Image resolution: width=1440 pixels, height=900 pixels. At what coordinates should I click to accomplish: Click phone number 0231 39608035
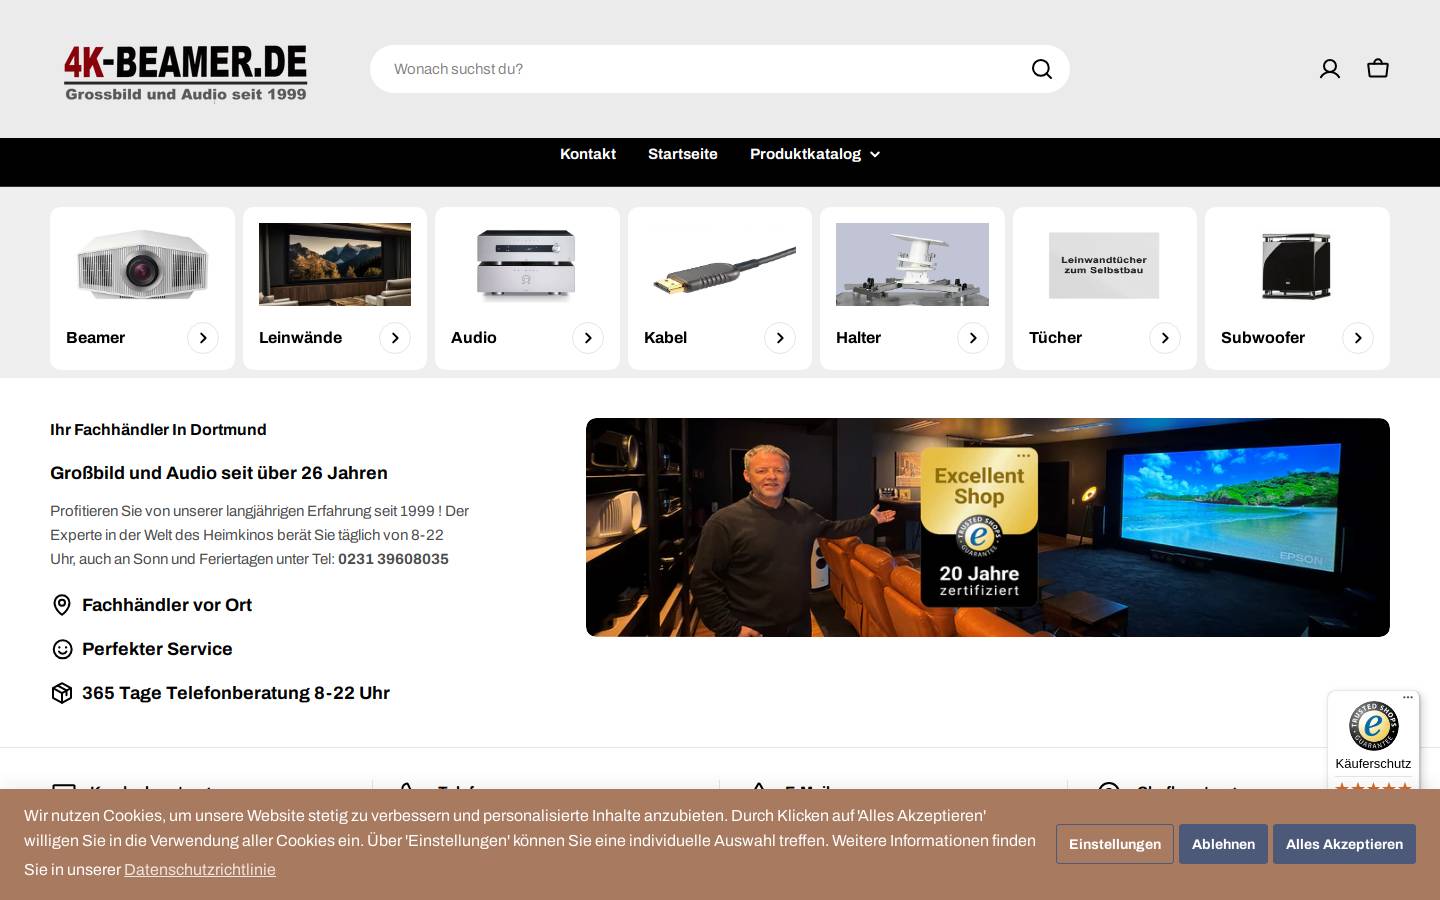[x=393, y=559]
